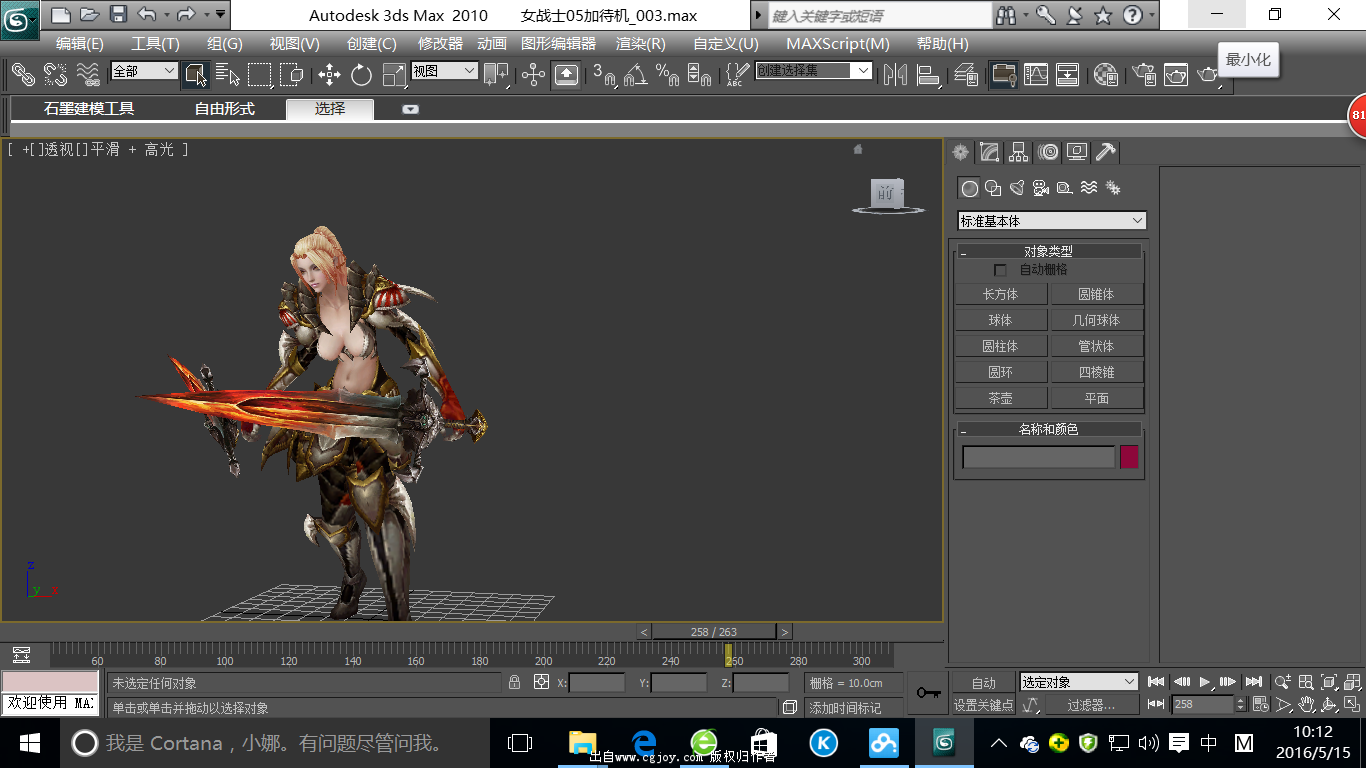Image resolution: width=1366 pixels, height=768 pixels.
Task: Open the Curve Editor icon
Action: [1036, 74]
